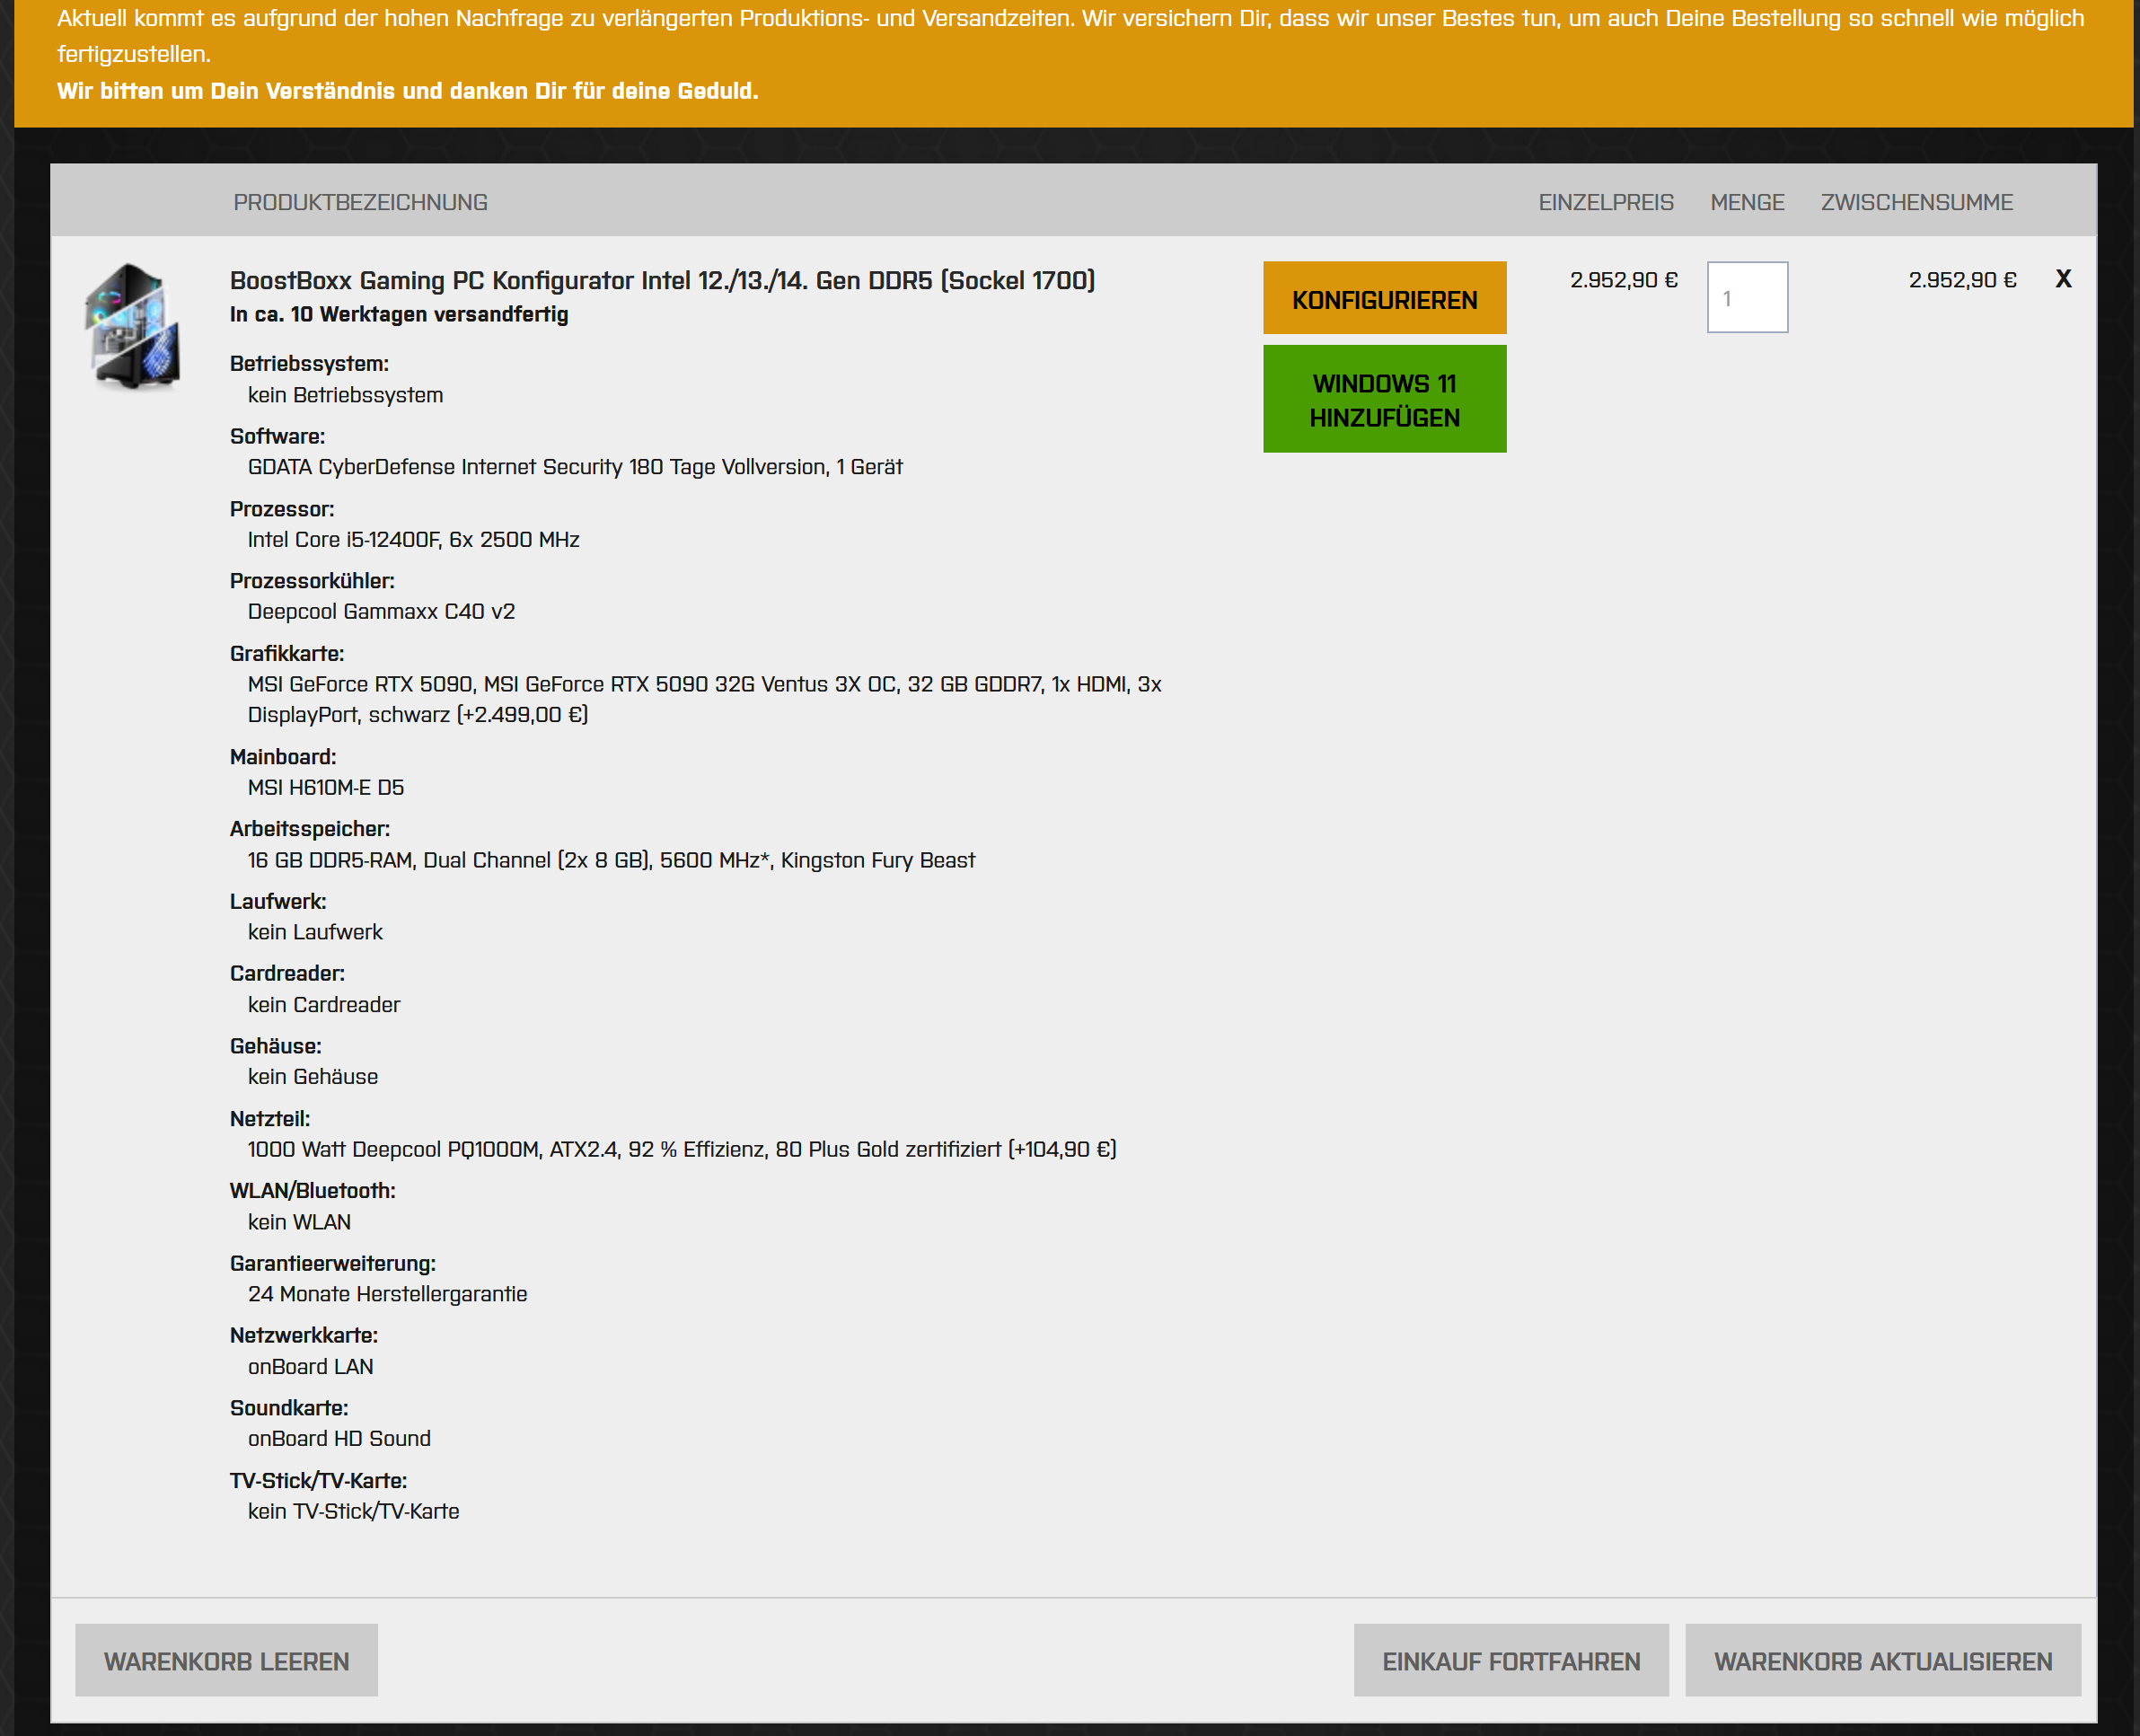Open the BoostBoxx Gaming PC Konfigurator title link
Image resolution: width=2140 pixels, height=1736 pixels.
pyautogui.click(x=662, y=280)
